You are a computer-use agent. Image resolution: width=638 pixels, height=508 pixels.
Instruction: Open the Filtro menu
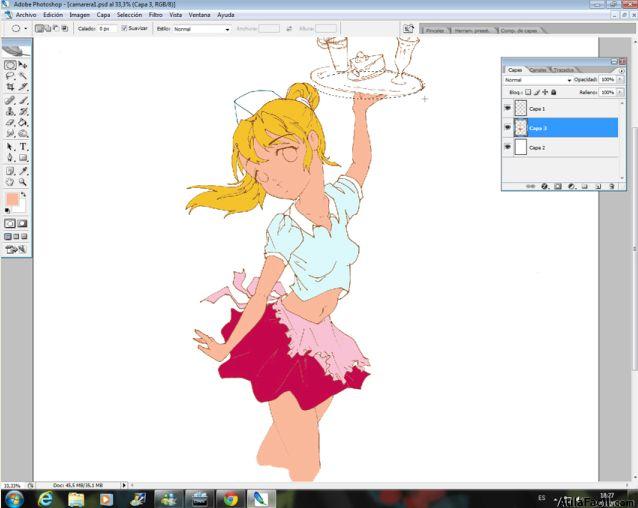[x=155, y=15]
